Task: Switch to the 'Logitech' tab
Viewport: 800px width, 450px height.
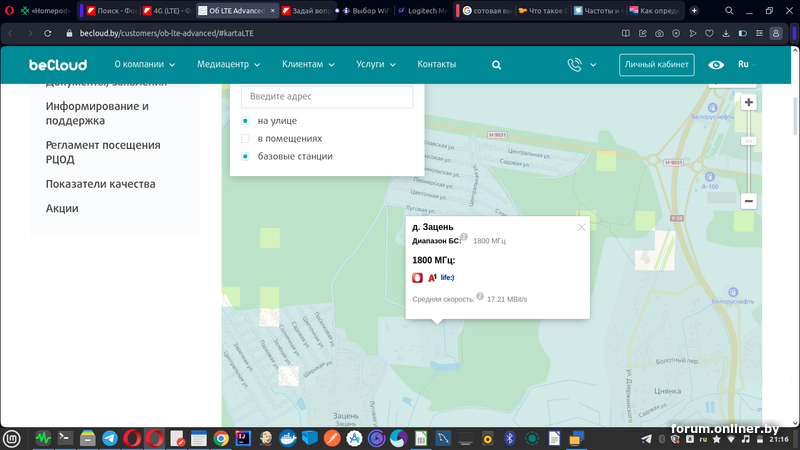Action: pos(422,11)
